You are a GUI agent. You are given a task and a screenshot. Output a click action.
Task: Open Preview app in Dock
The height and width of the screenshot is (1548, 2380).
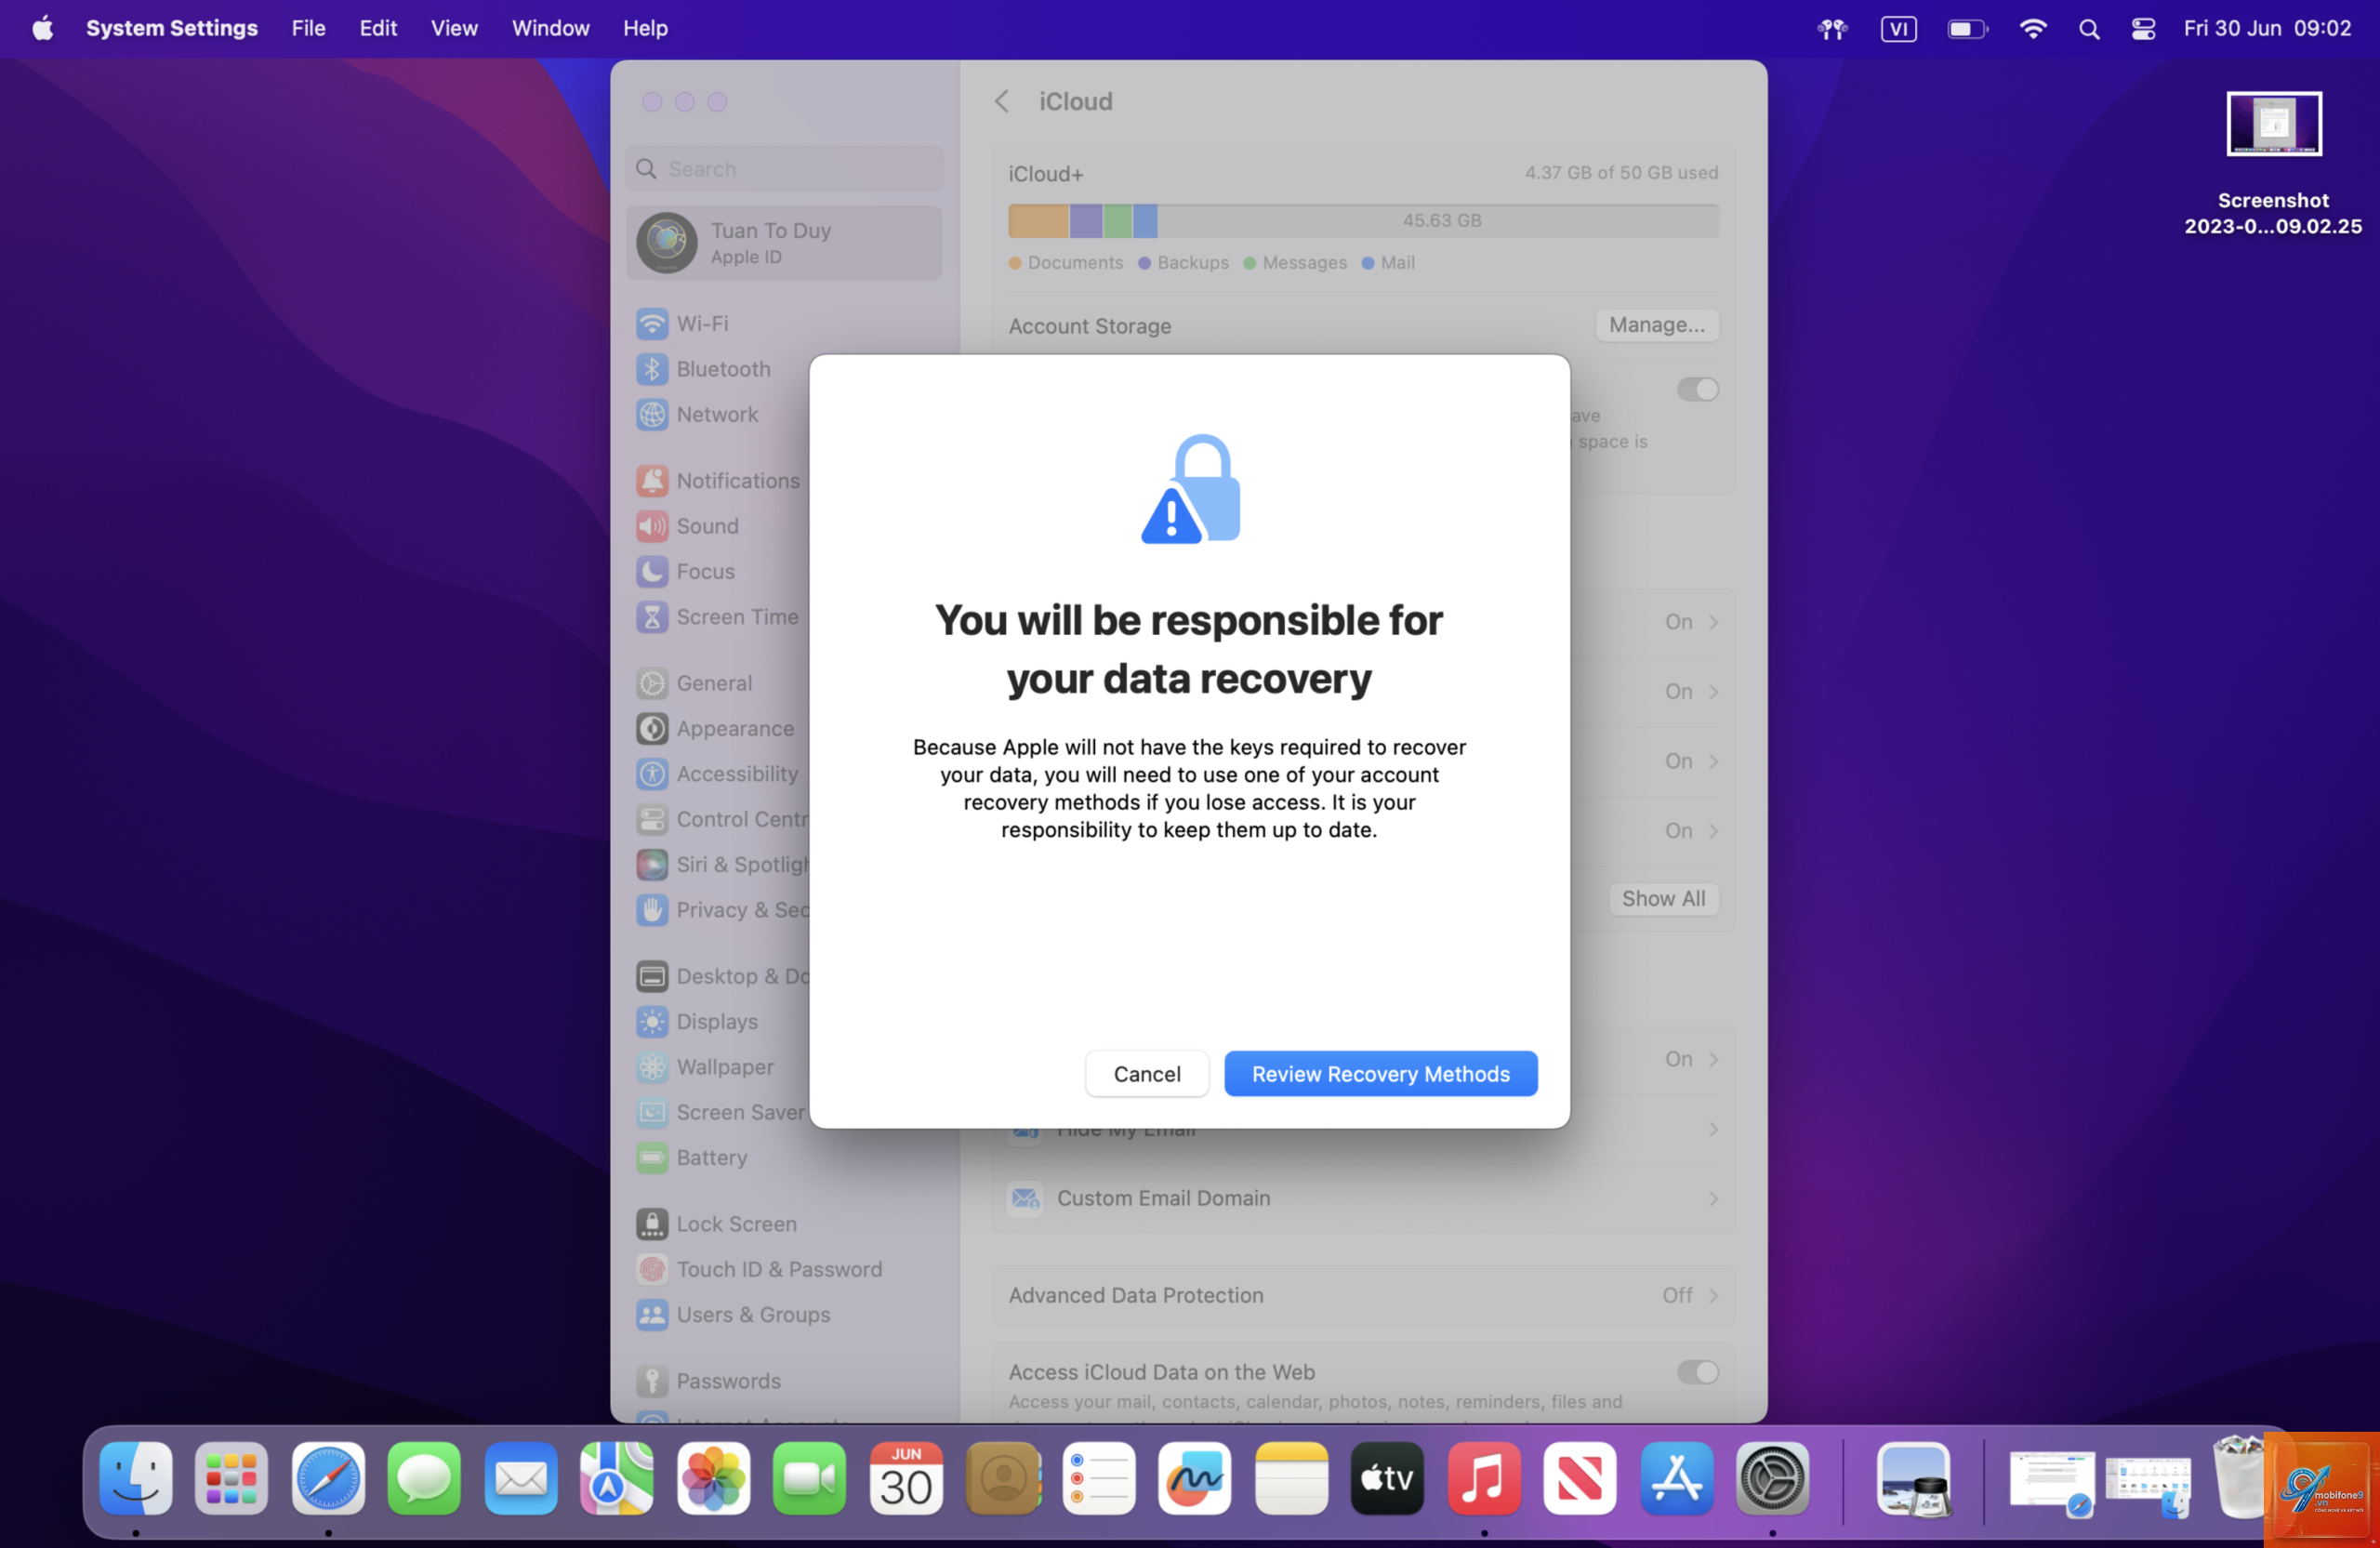tap(1914, 1478)
